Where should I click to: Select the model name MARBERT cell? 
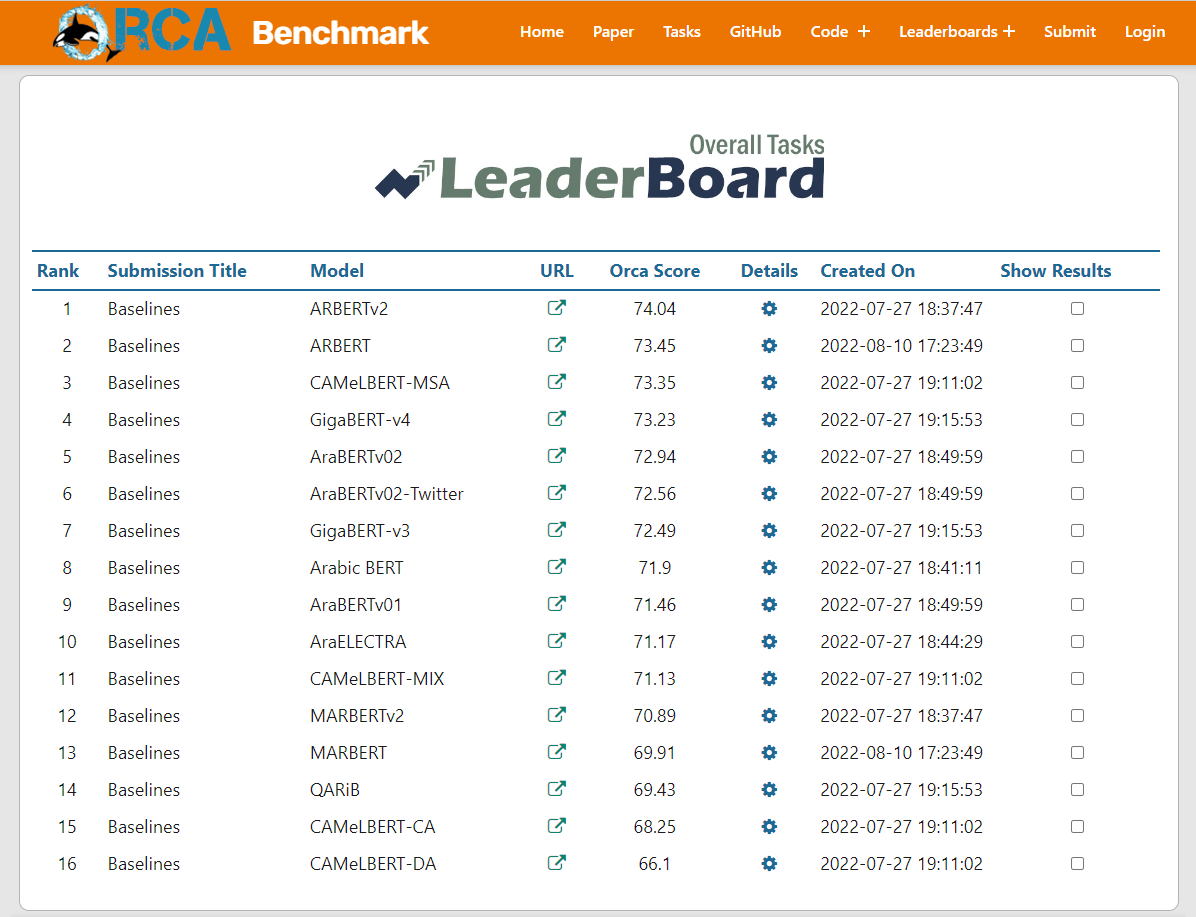pyautogui.click(x=349, y=753)
